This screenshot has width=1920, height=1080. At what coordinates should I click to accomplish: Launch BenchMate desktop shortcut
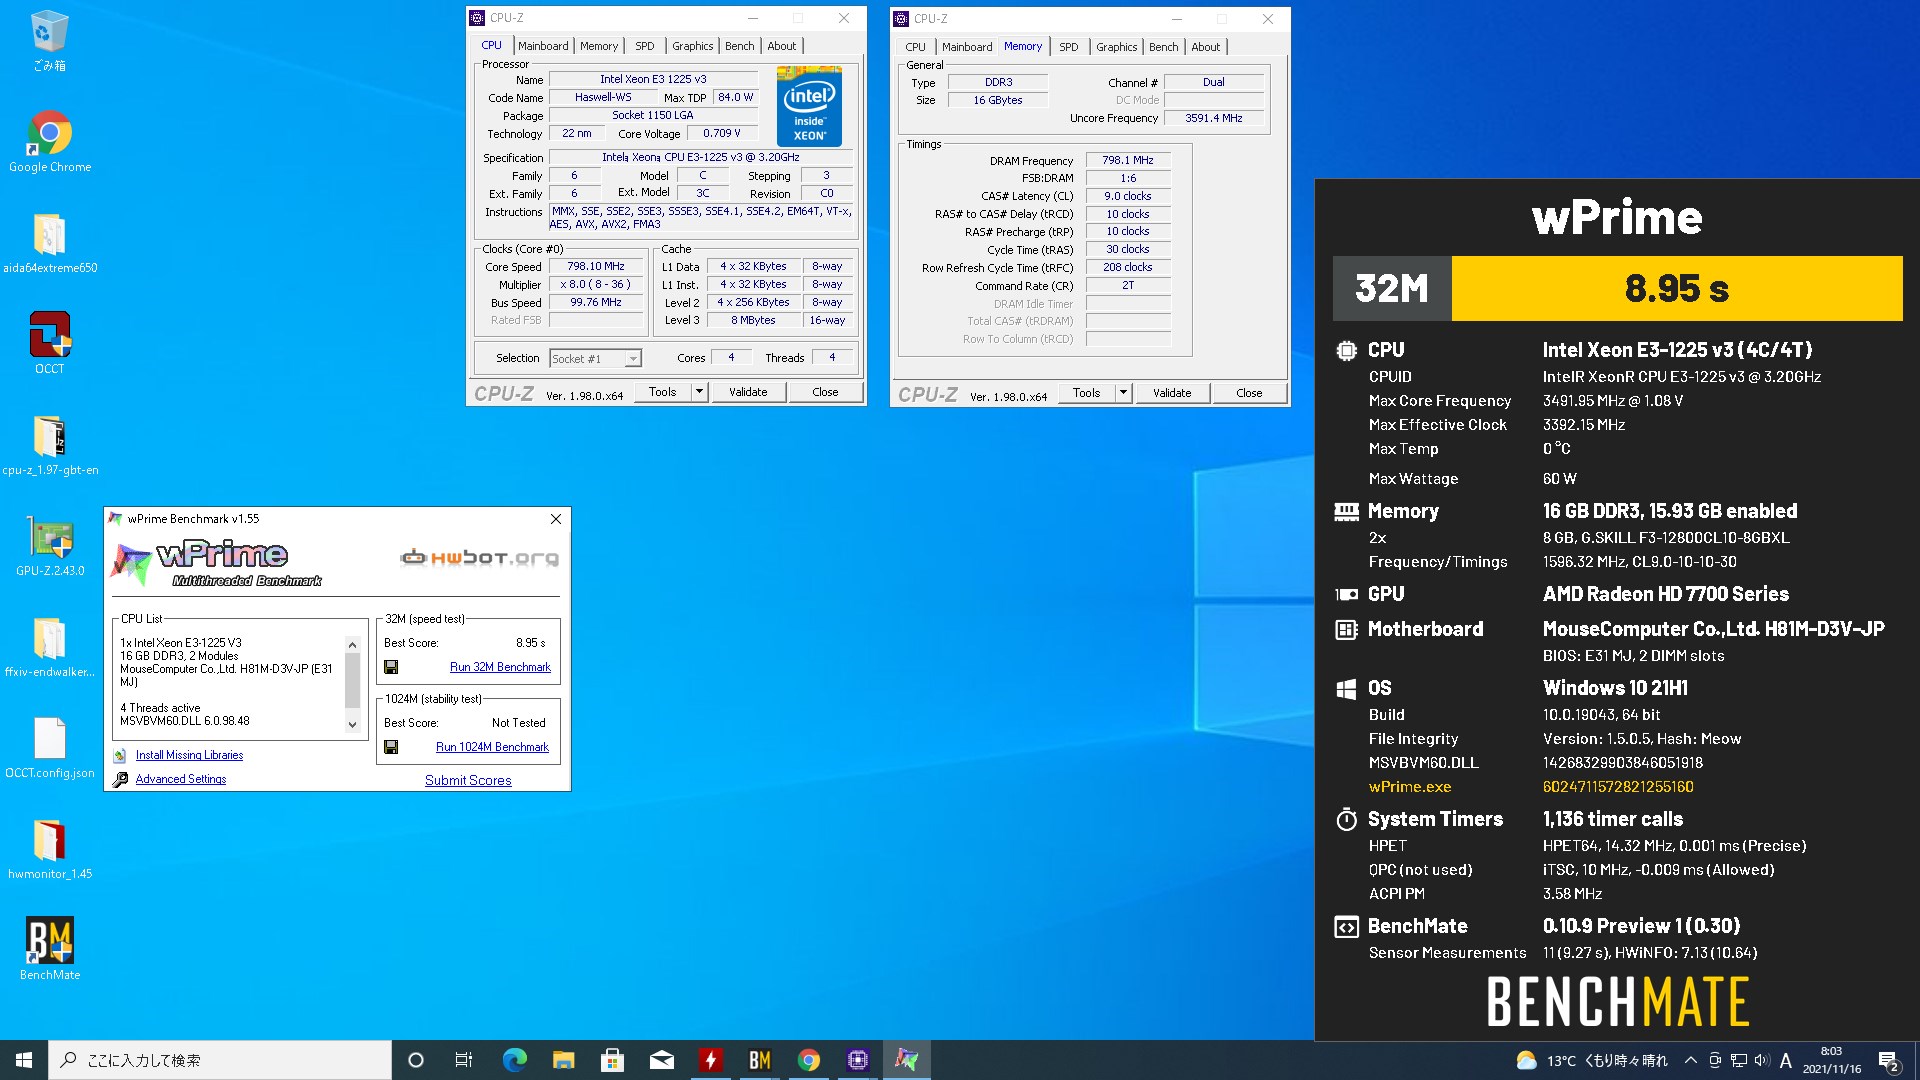[x=49, y=950]
